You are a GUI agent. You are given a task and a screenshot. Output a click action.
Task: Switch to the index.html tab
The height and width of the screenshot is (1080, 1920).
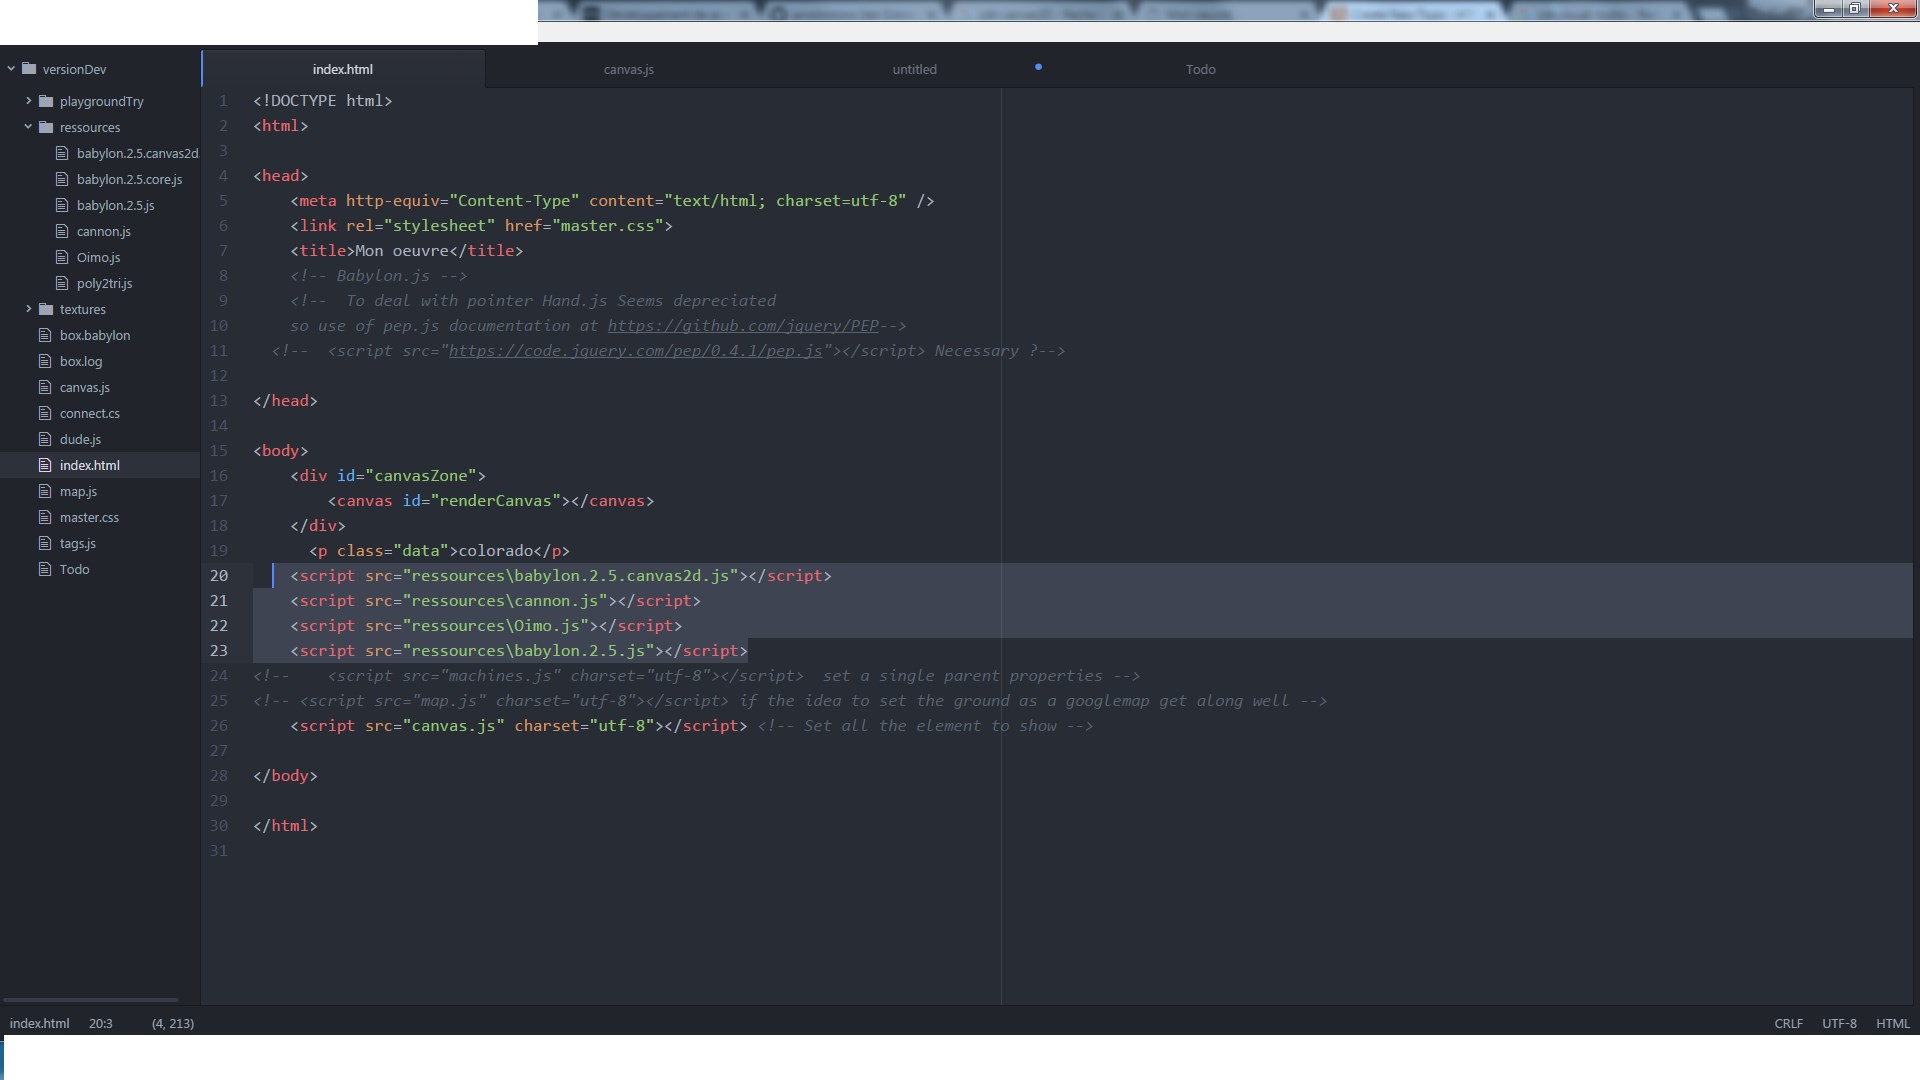pos(343,69)
